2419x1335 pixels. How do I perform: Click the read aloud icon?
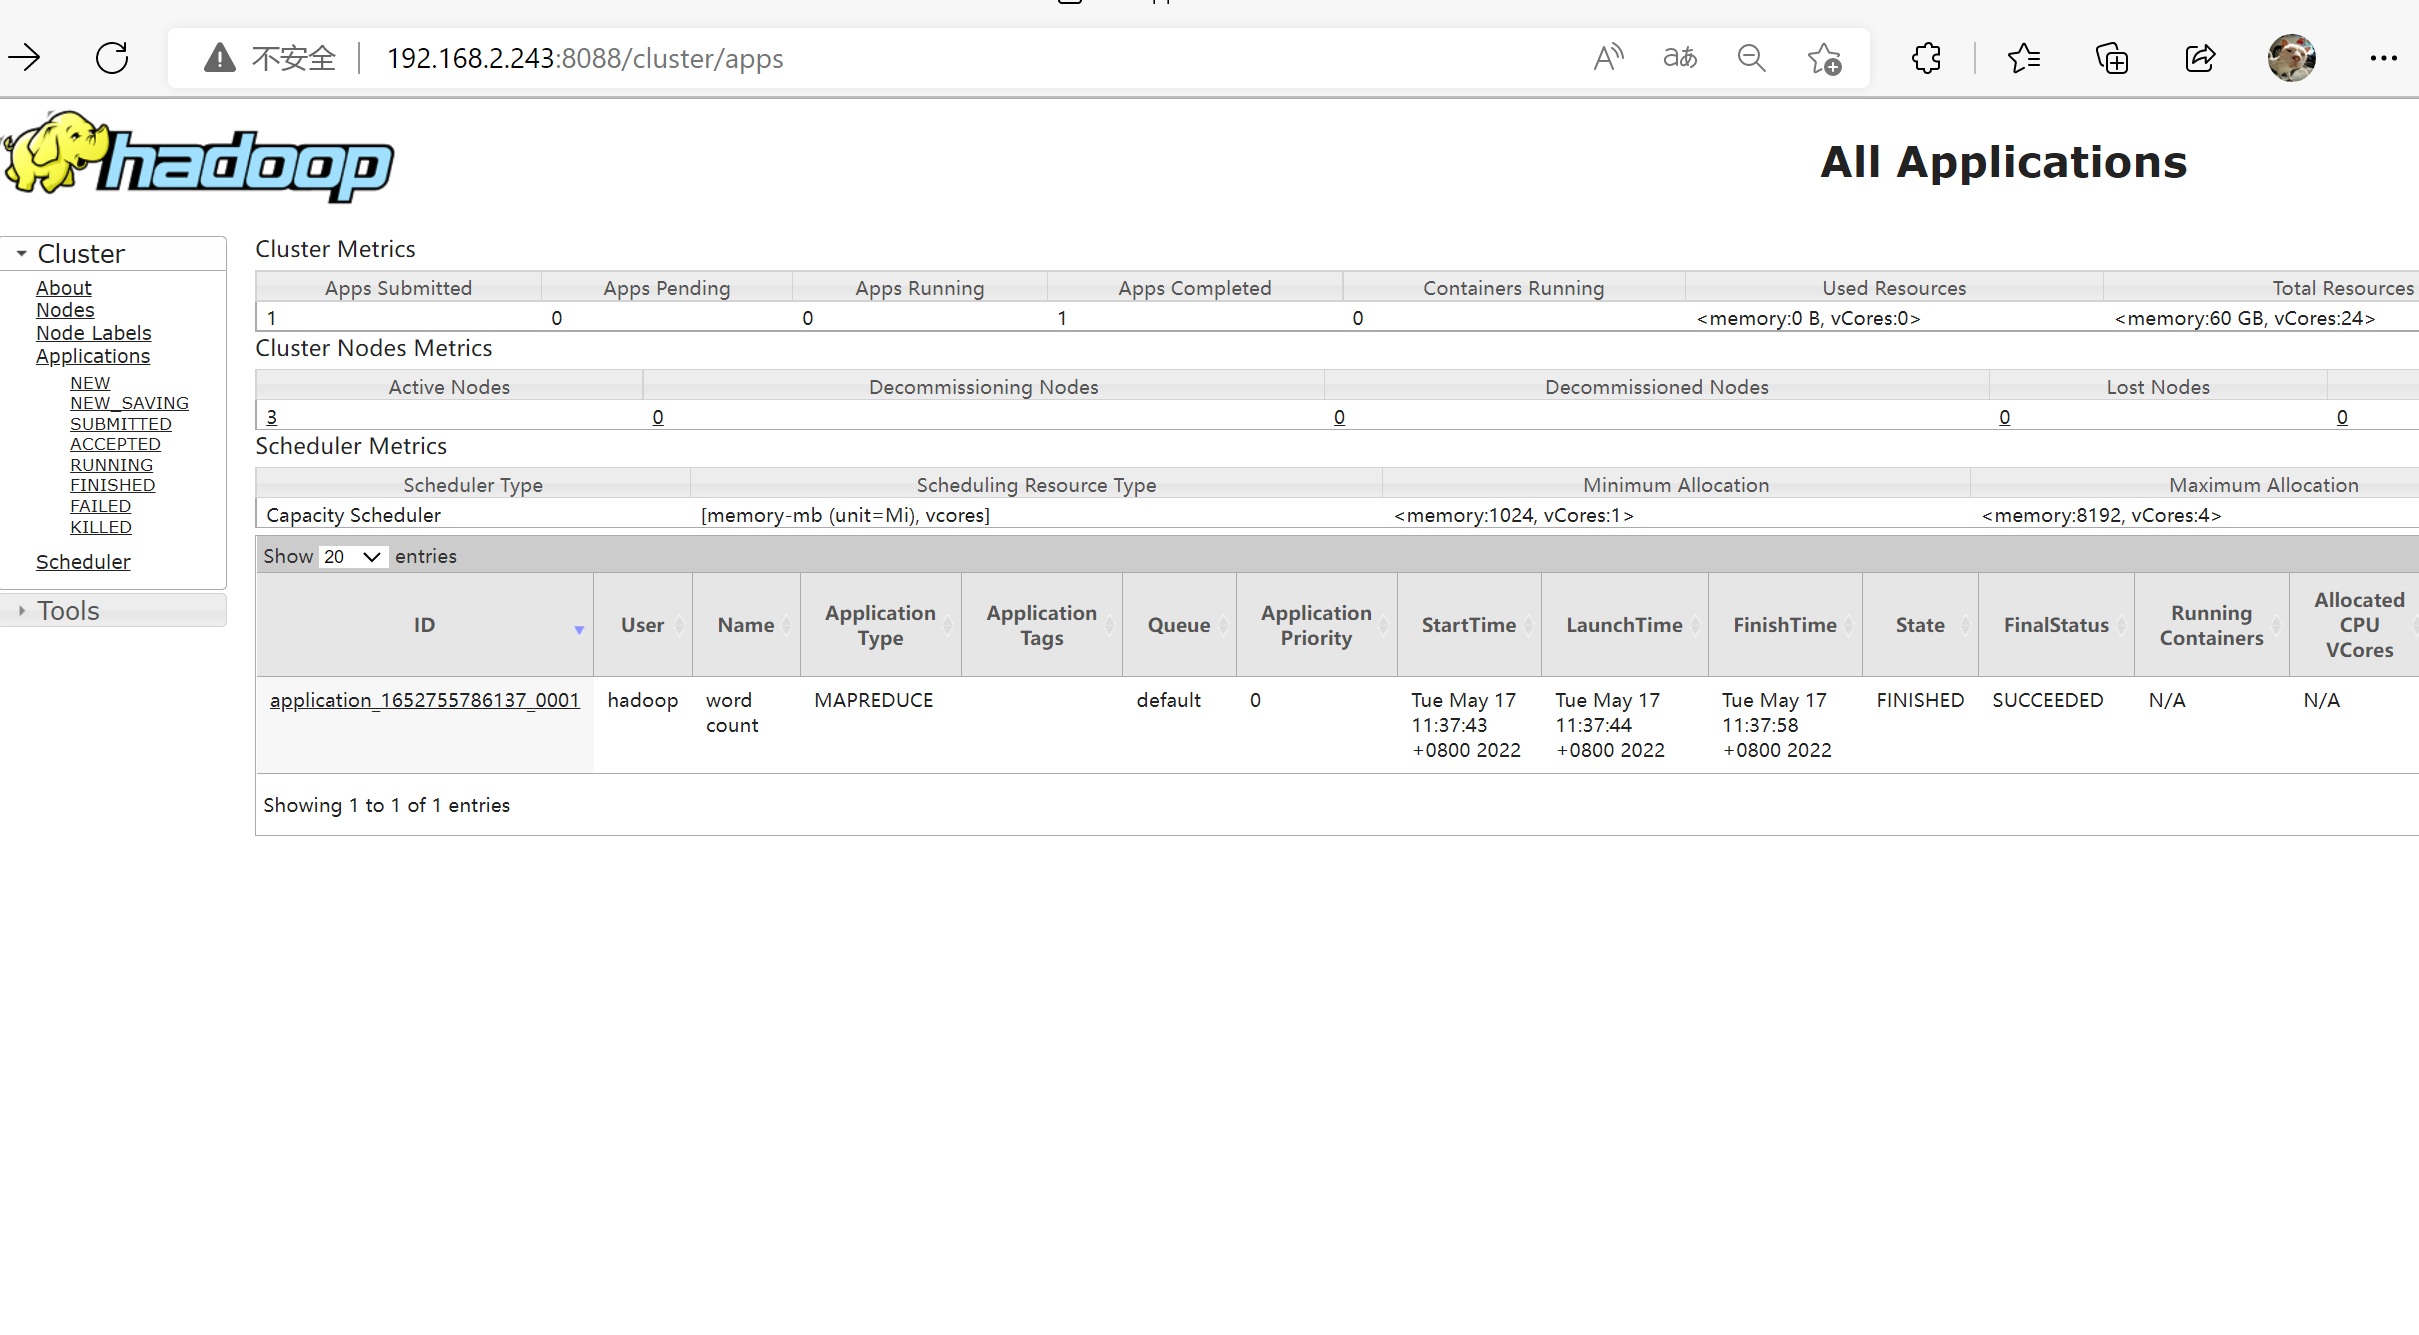tap(1608, 58)
